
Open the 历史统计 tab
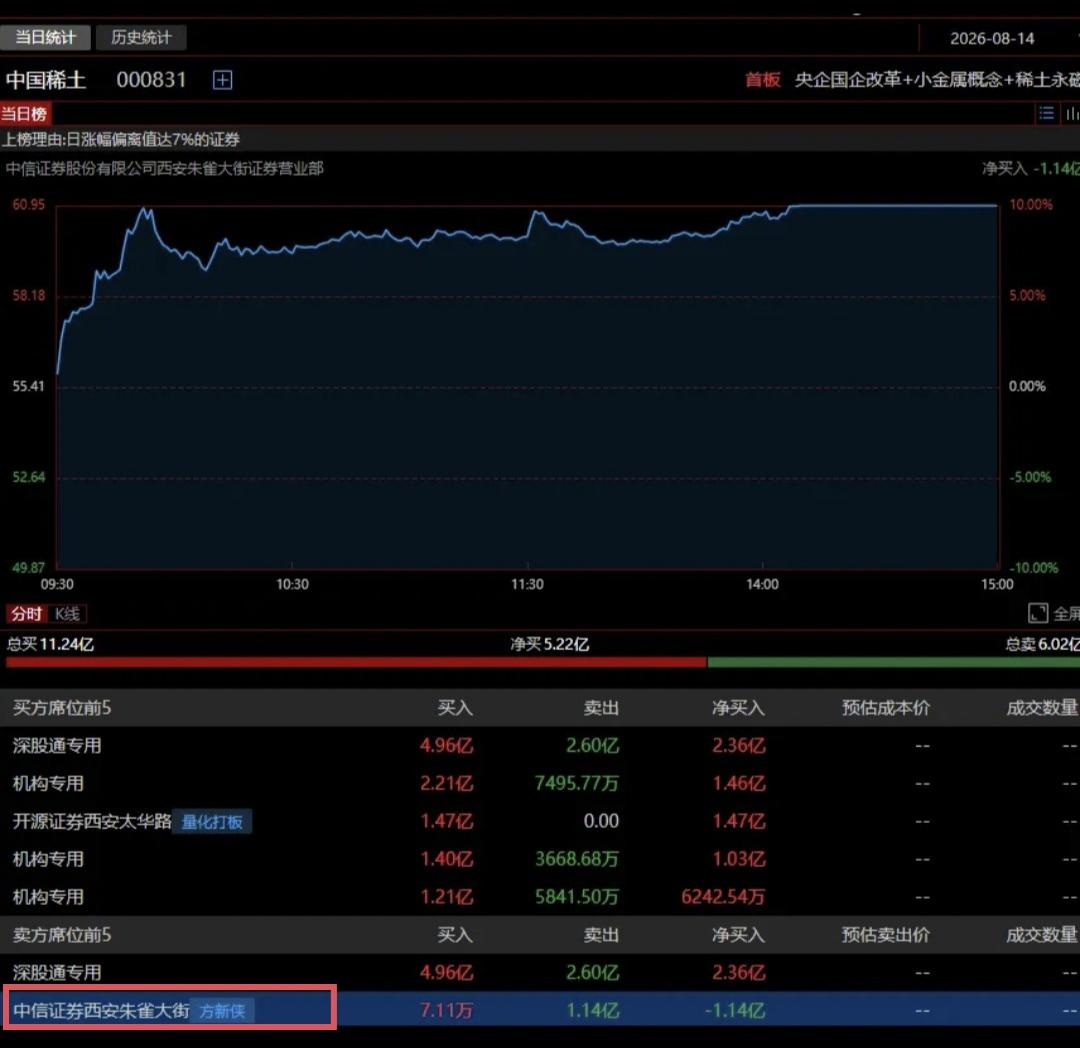click(141, 37)
